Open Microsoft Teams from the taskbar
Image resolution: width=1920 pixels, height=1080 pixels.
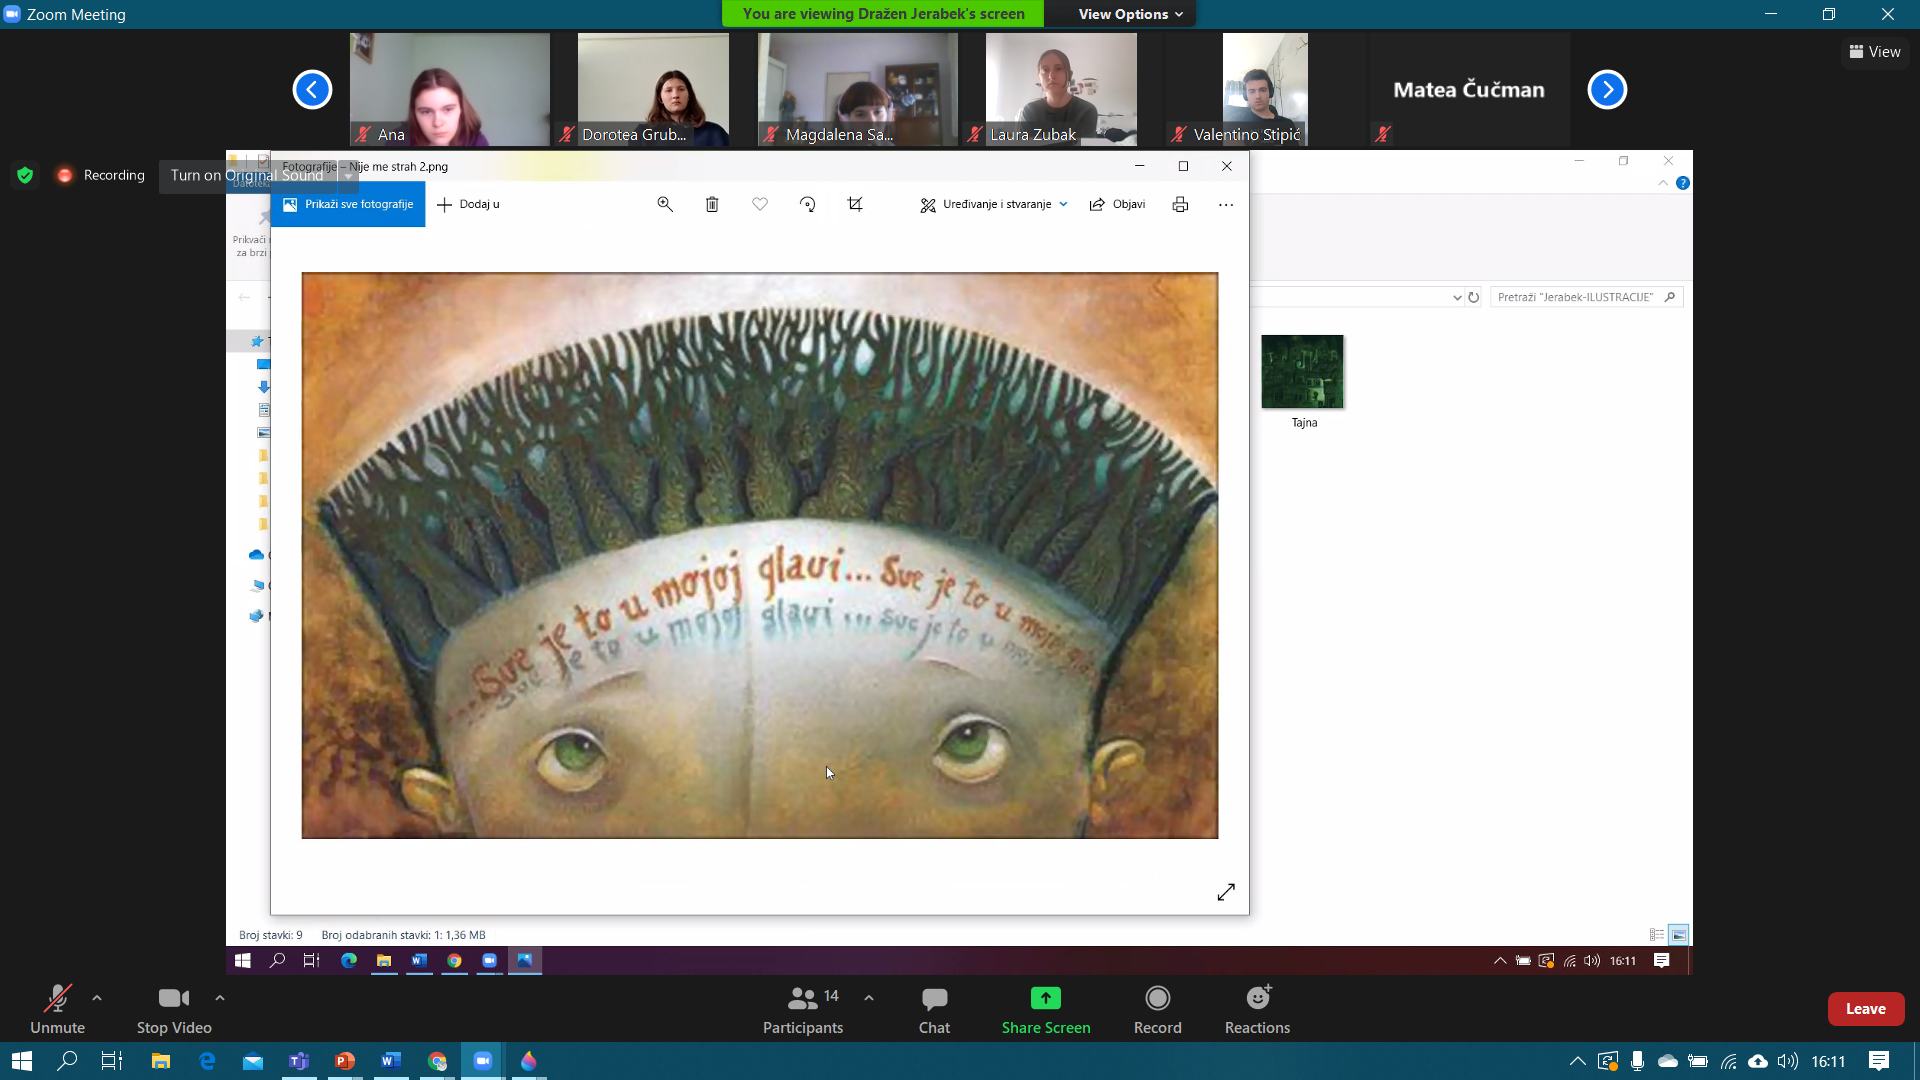point(299,1061)
